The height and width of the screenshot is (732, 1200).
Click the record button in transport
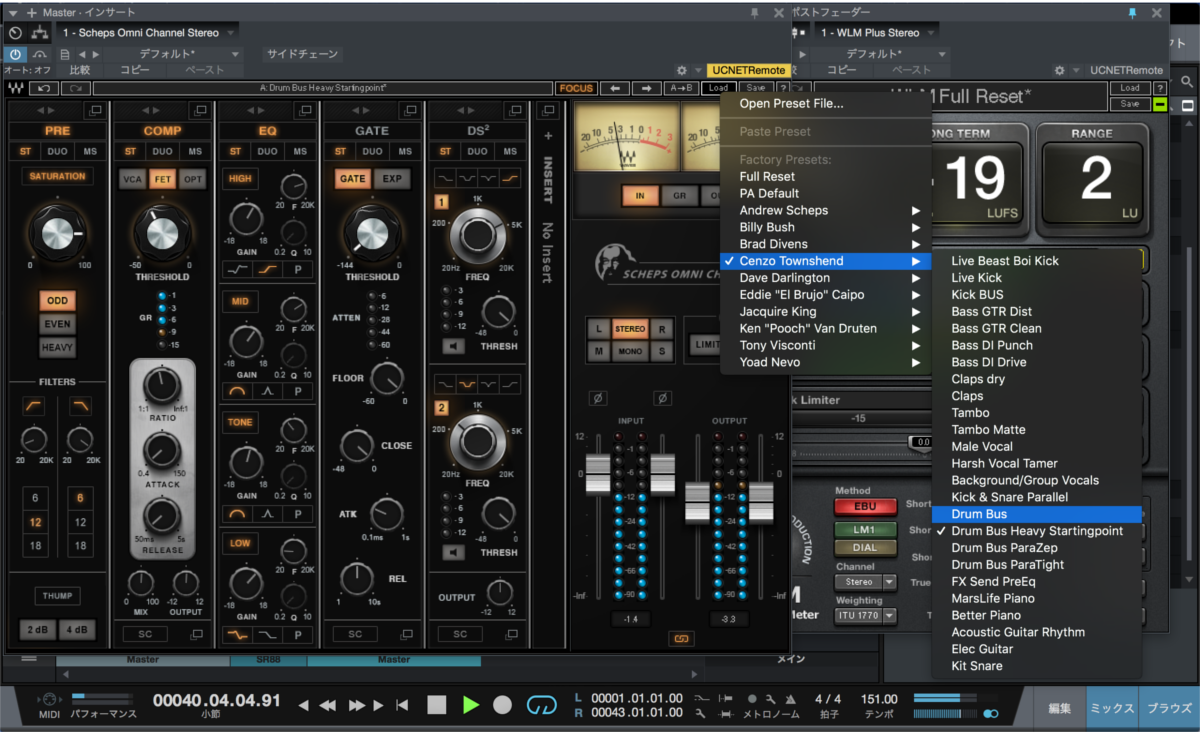tap(502, 705)
